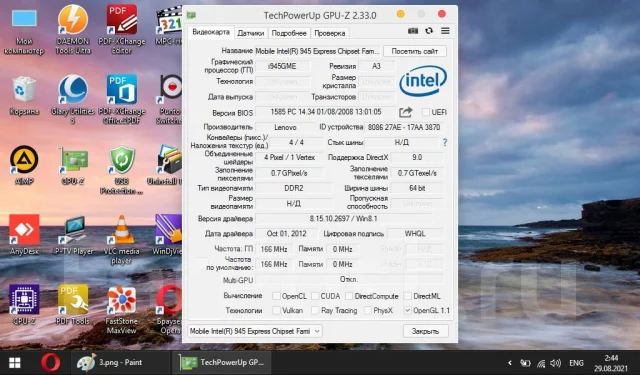Toggle the Ray Tracing checkbox

pos(315,311)
